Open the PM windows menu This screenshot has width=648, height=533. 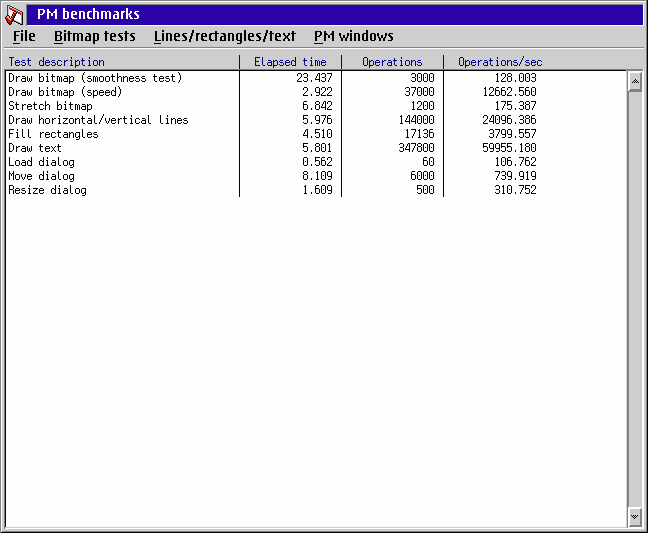pos(354,36)
